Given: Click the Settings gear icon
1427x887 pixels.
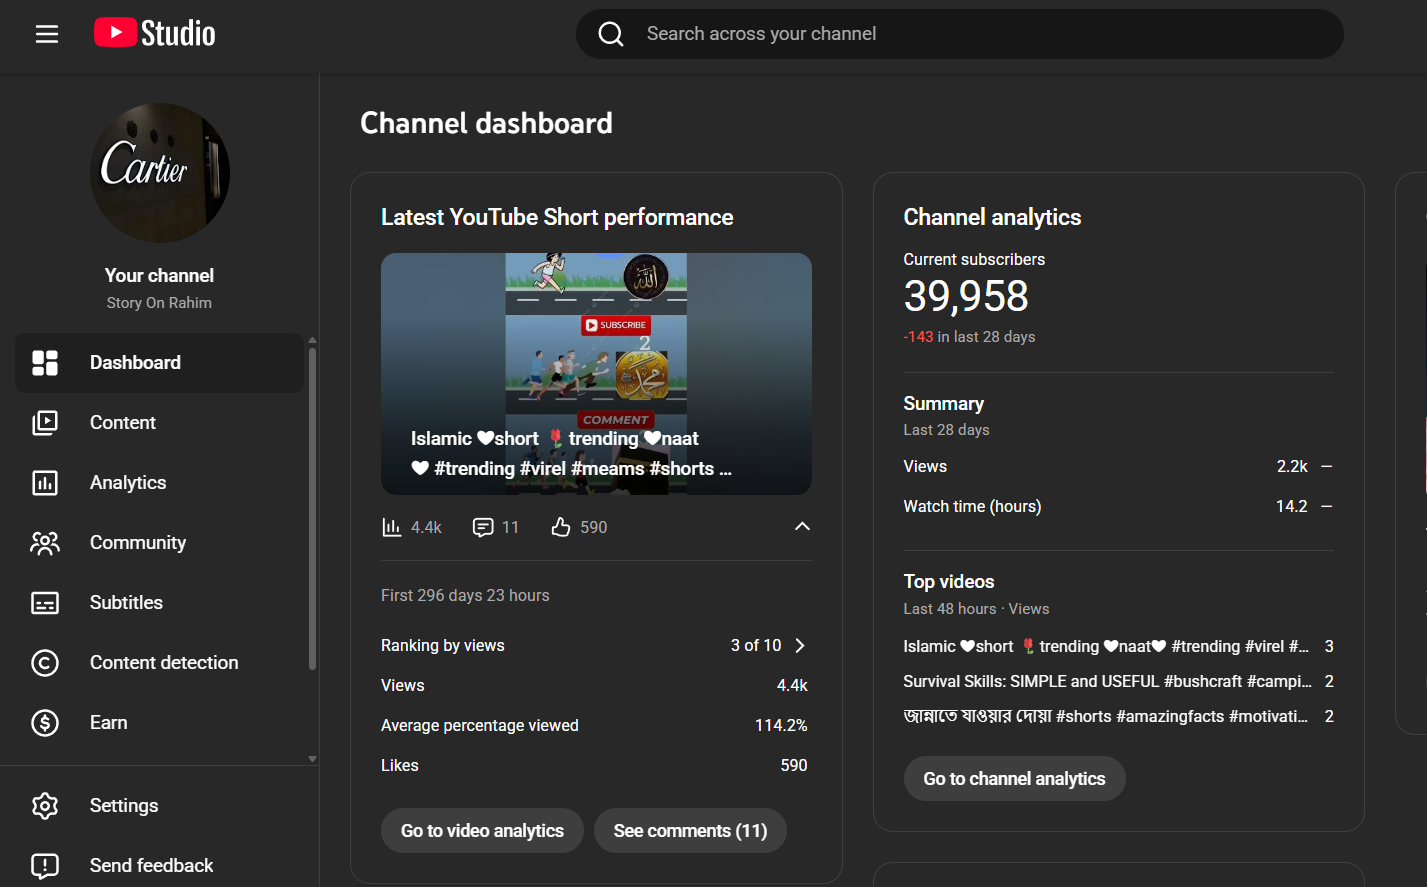Looking at the screenshot, I should 45,806.
